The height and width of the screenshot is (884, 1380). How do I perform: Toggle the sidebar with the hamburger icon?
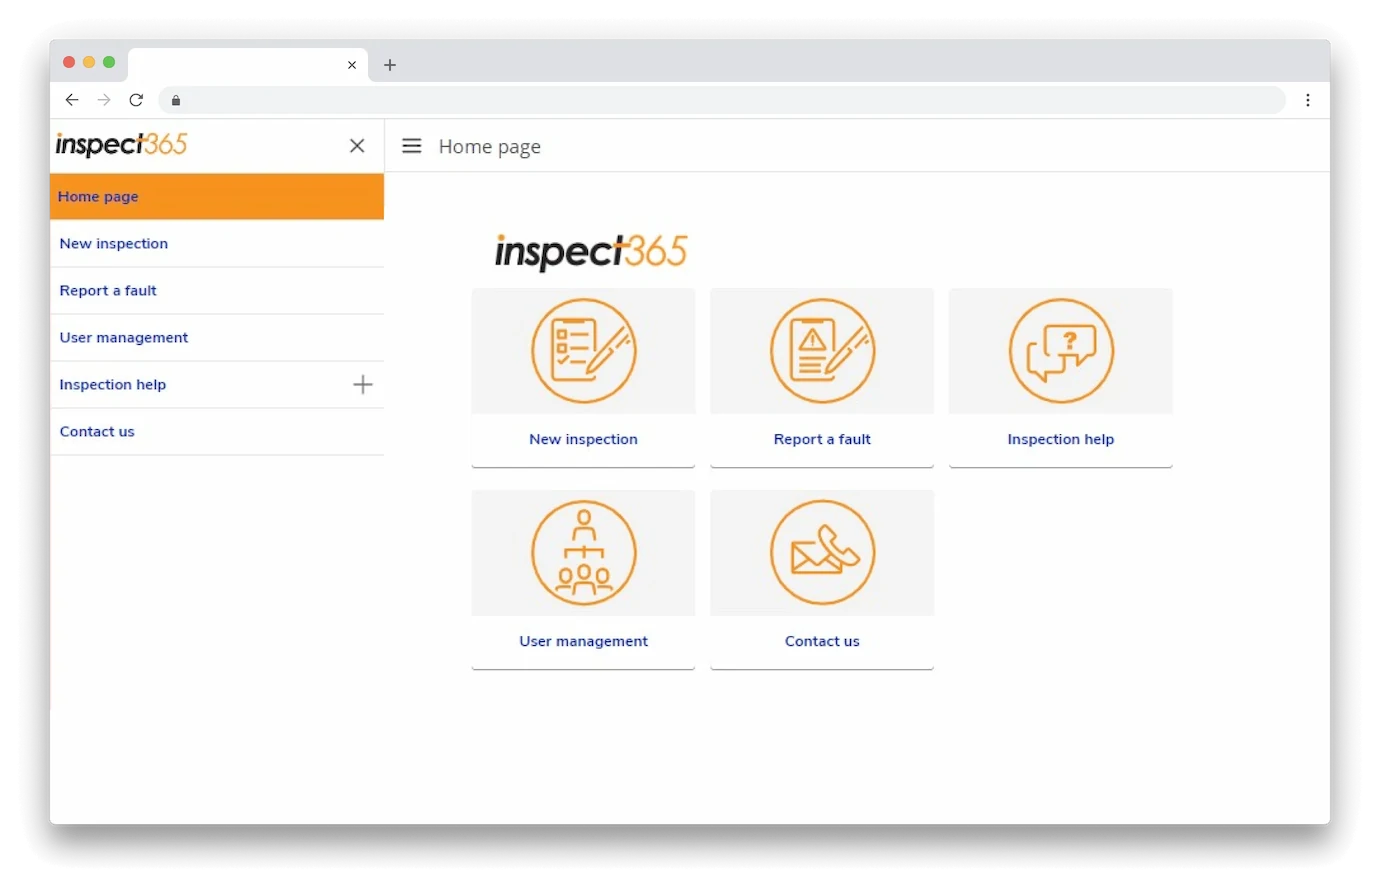click(x=411, y=145)
